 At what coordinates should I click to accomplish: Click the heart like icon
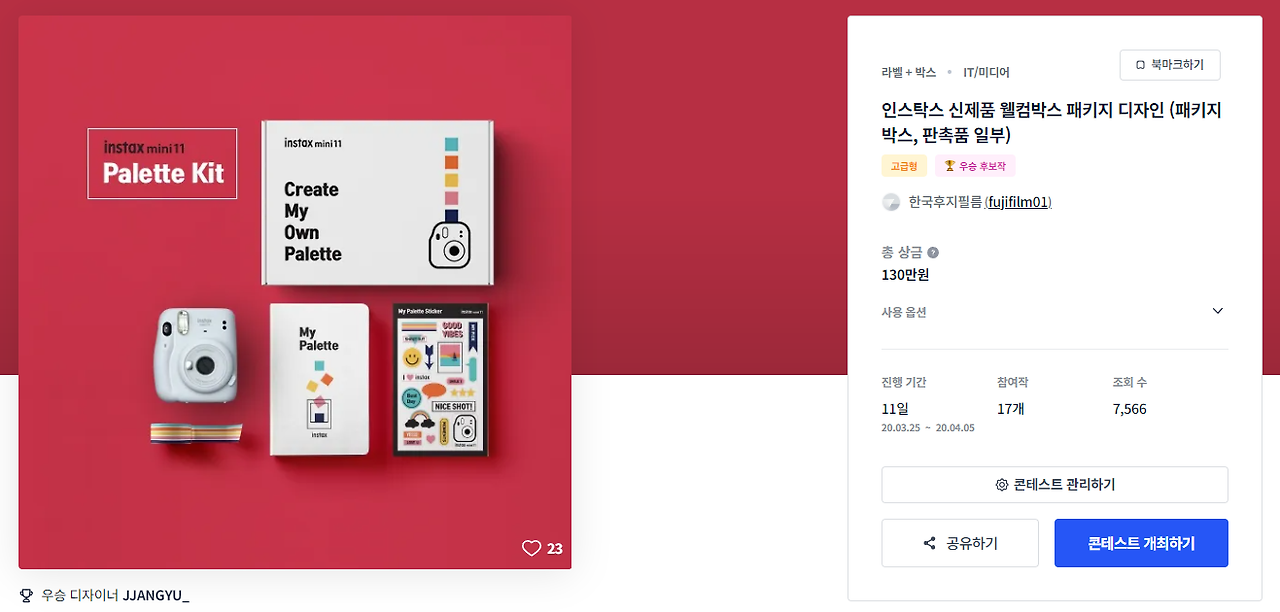(x=531, y=548)
